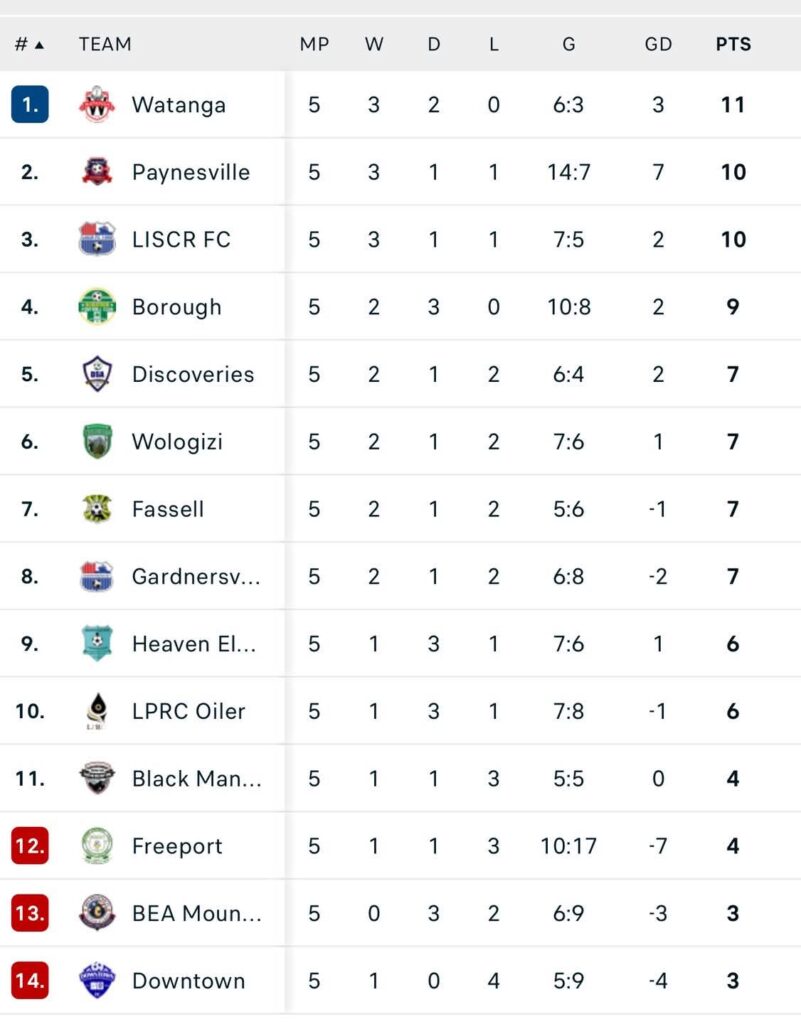This screenshot has height=1024, width=801.
Task: Select the Black Man... table row
Action: [400, 778]
